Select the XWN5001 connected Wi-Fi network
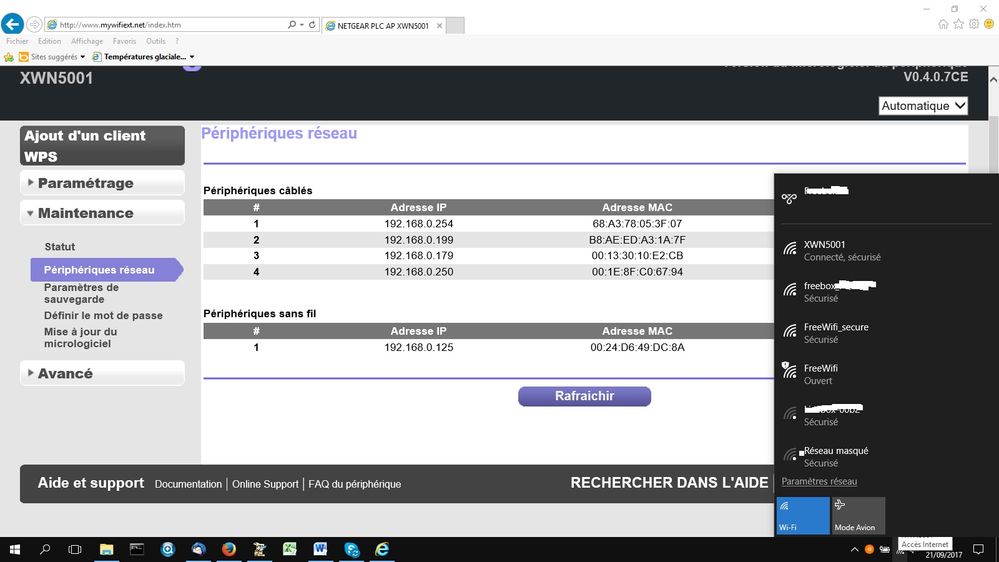999x562 pixels. (x=886, y=250)
